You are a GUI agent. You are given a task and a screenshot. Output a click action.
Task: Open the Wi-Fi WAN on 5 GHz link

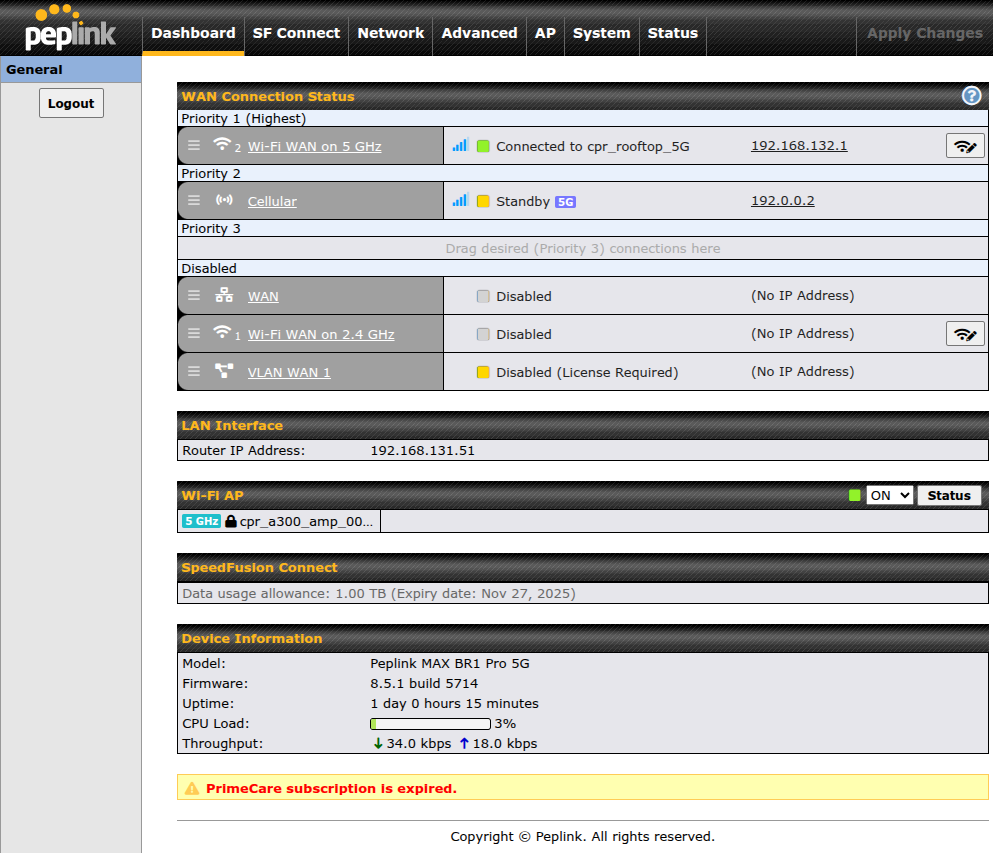click(x=314, y=146)
